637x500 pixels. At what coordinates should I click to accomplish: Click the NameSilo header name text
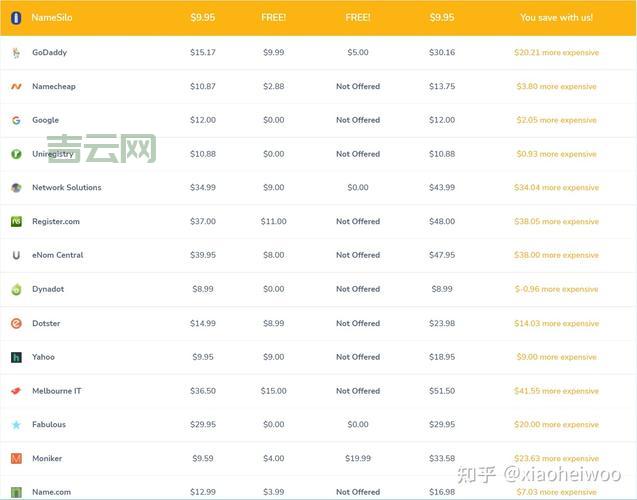pos(52,17)
